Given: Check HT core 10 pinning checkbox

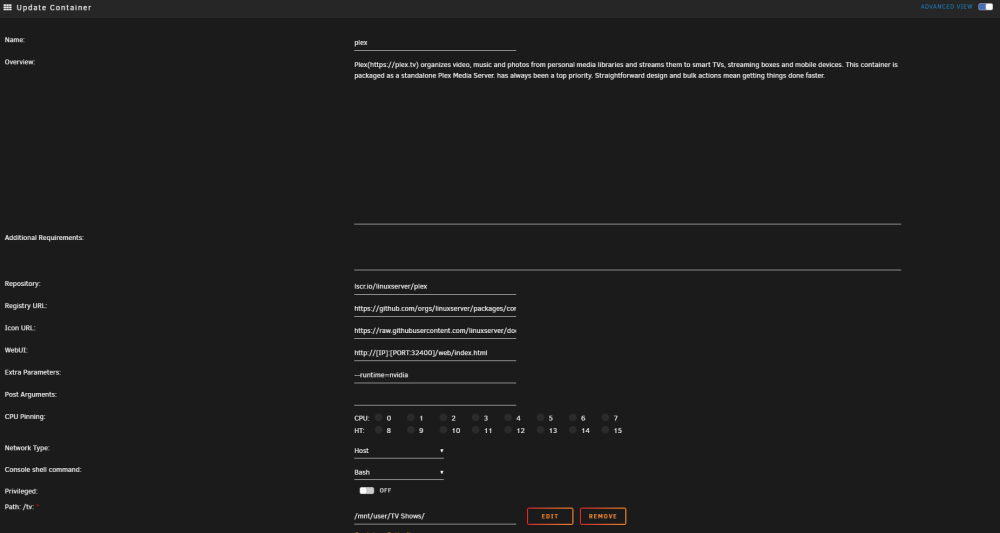Looking at the screenshot, I should point(443,430).
